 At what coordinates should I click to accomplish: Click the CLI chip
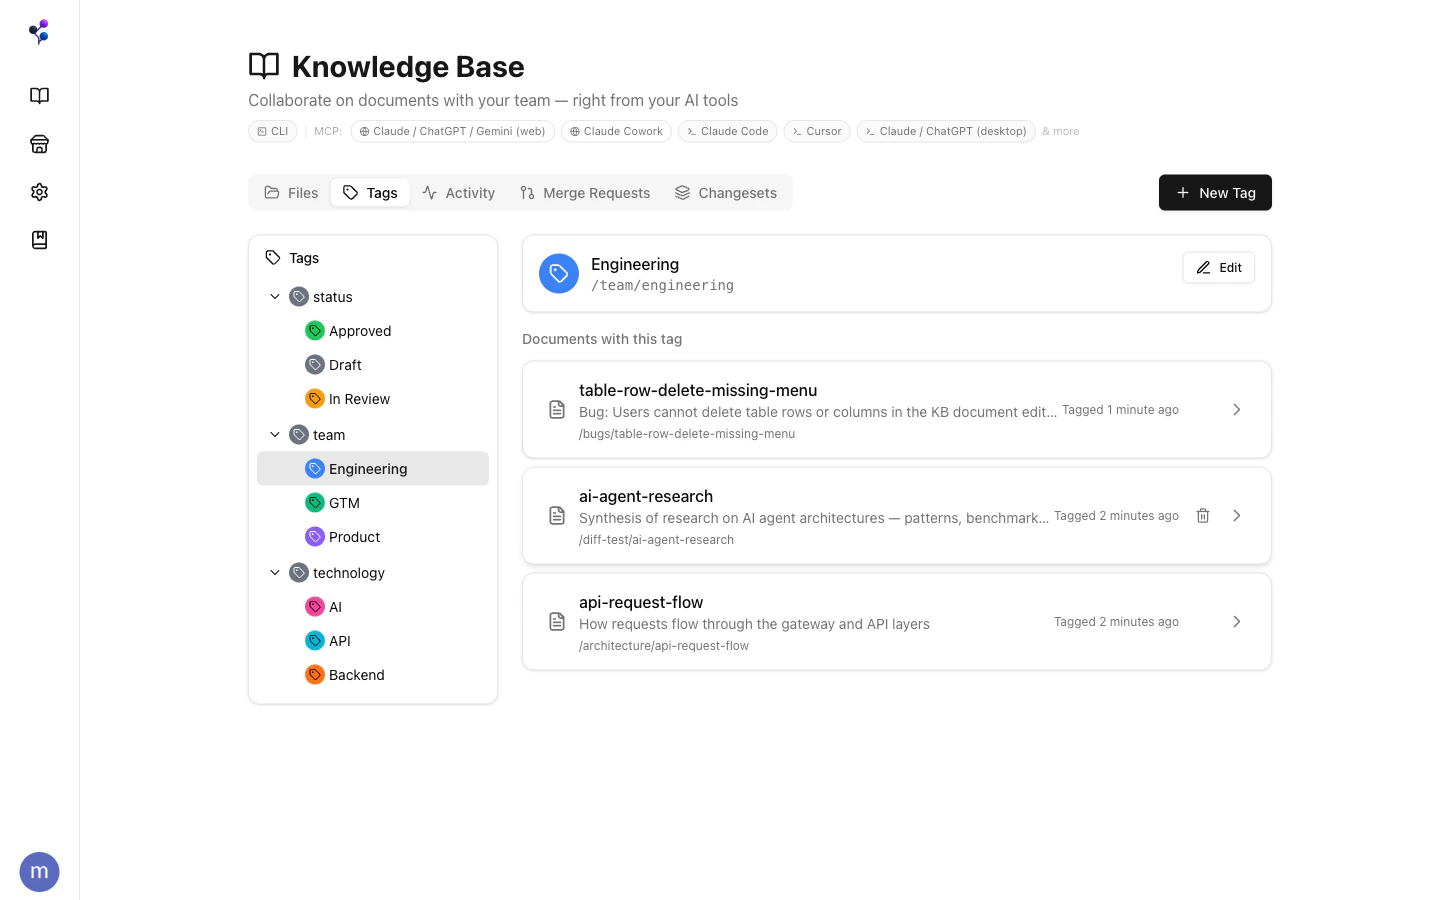[273, 131]
